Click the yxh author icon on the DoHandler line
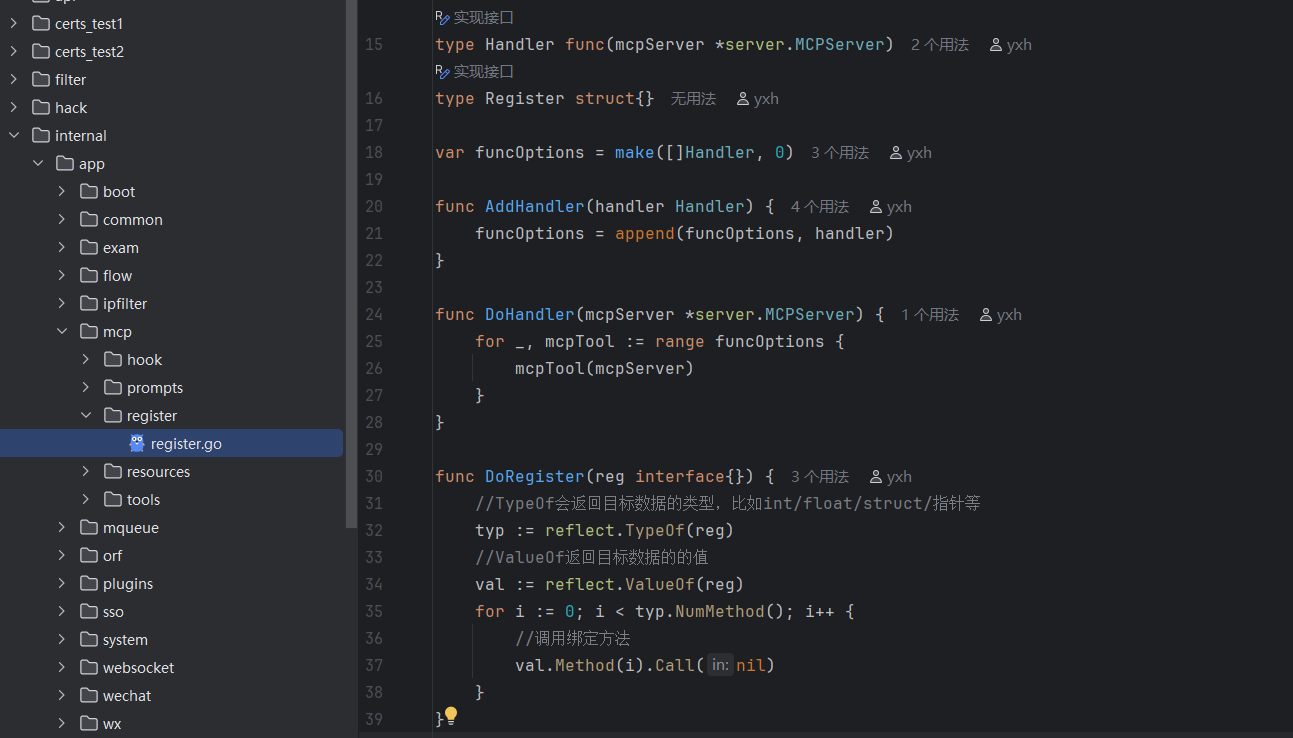Screen dimensions: 1293x738 coord(986,315)
